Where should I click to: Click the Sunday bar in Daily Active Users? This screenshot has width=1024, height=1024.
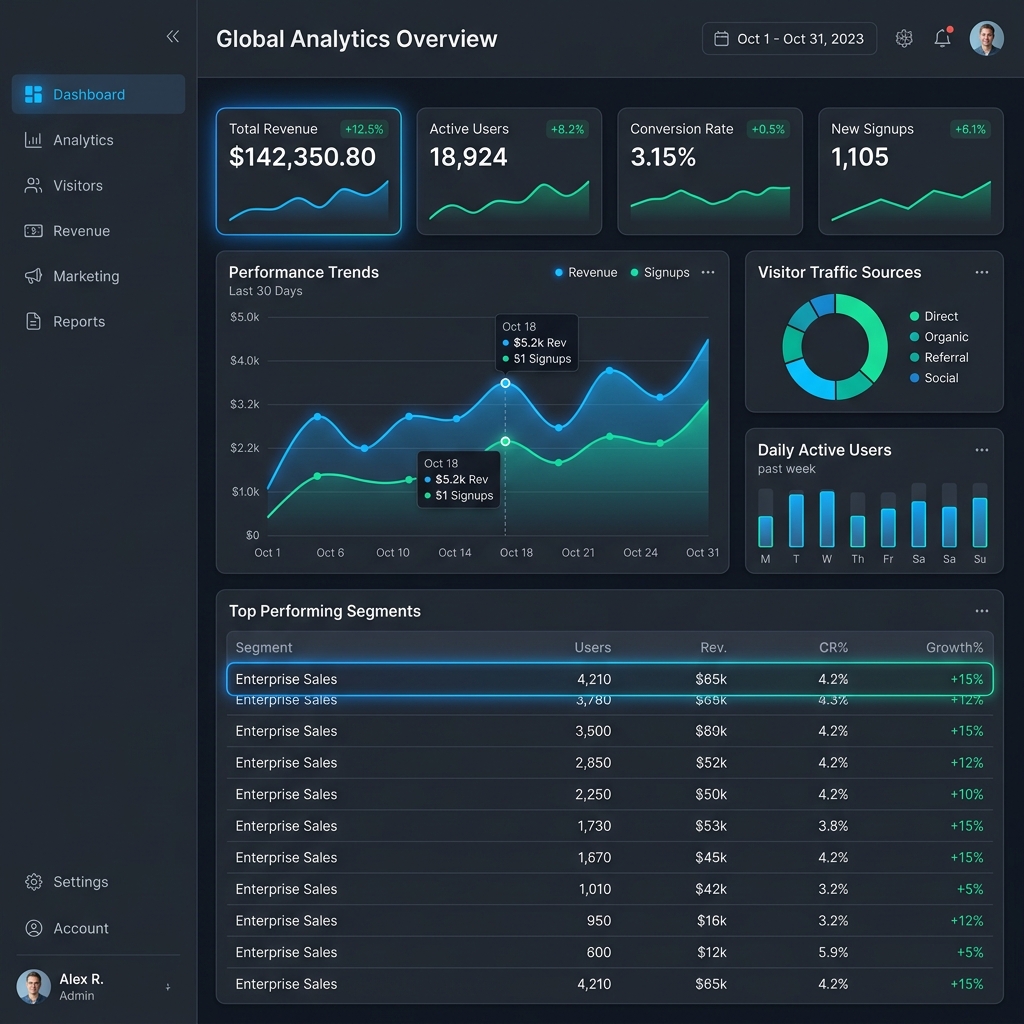980,522
